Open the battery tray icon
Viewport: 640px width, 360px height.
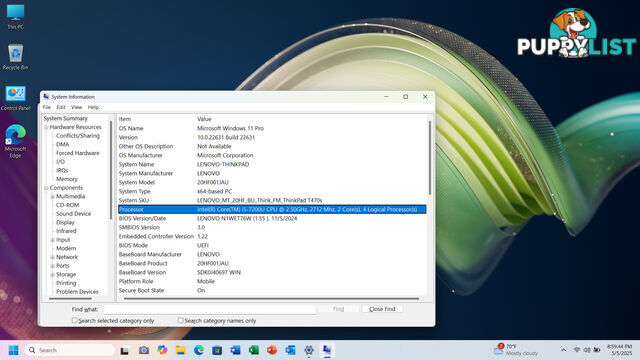coord(597,350)
